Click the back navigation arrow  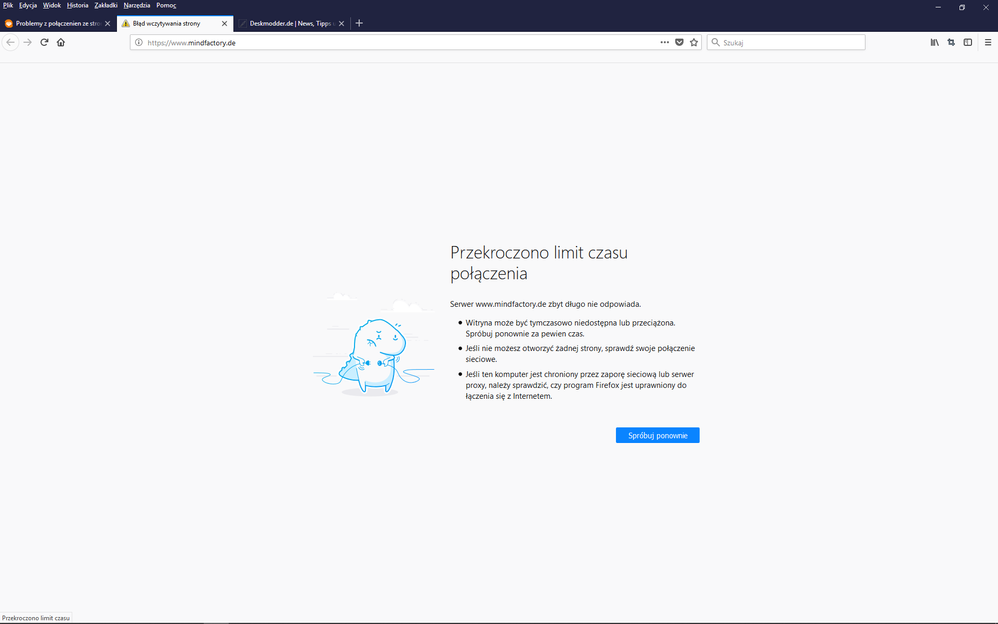point(11,43)
